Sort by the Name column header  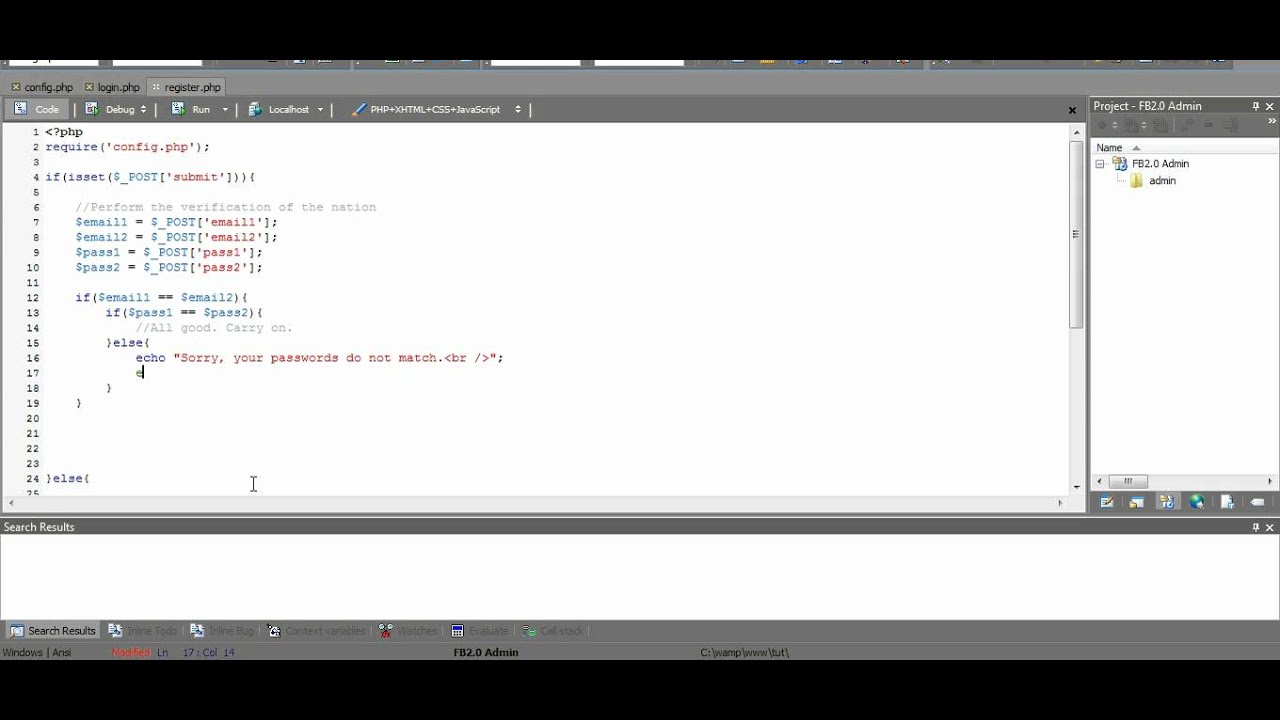coord(1109,148)
